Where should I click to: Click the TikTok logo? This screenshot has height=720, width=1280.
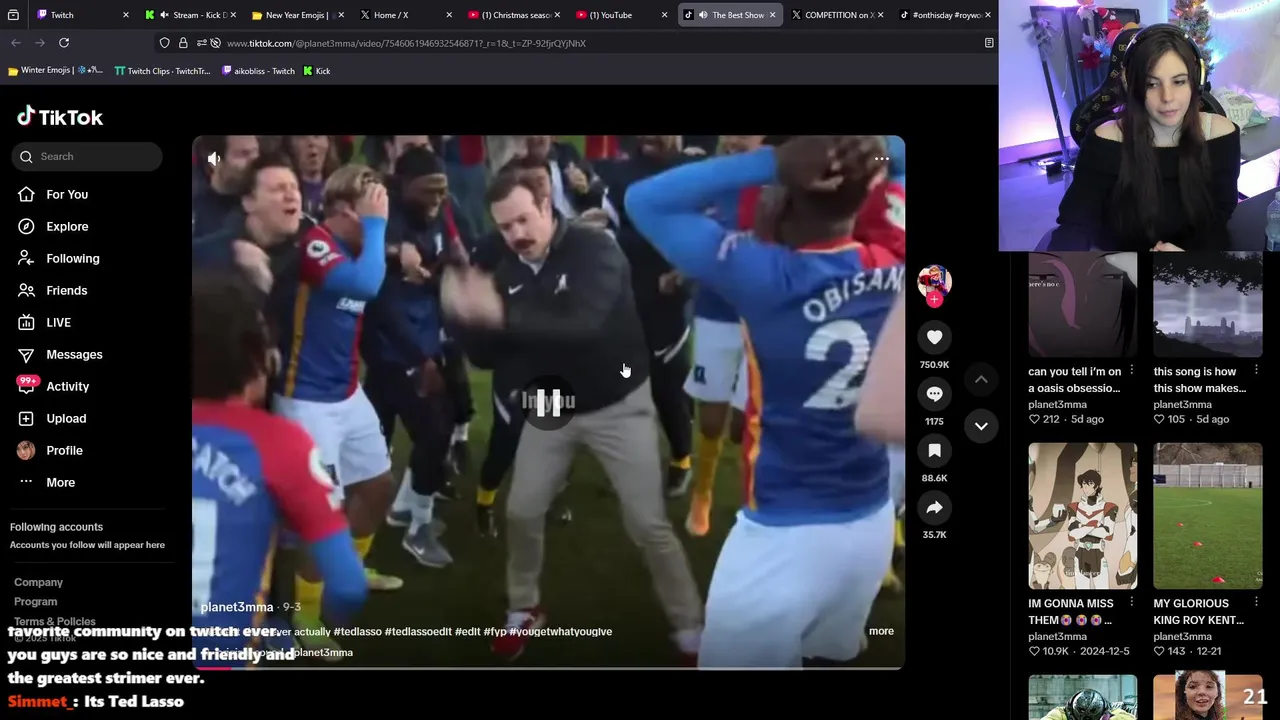click(60, 117)
